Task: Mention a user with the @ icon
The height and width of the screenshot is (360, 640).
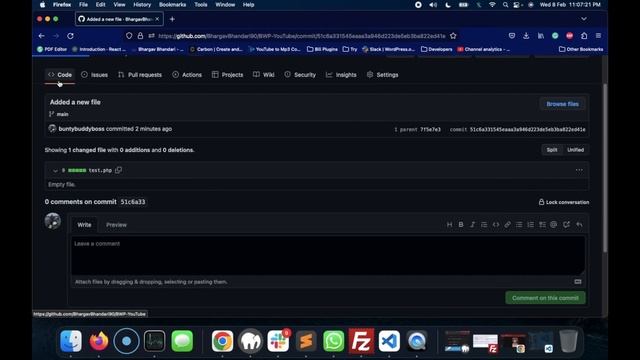Action: pyautogui.click(x=553, y=224)
